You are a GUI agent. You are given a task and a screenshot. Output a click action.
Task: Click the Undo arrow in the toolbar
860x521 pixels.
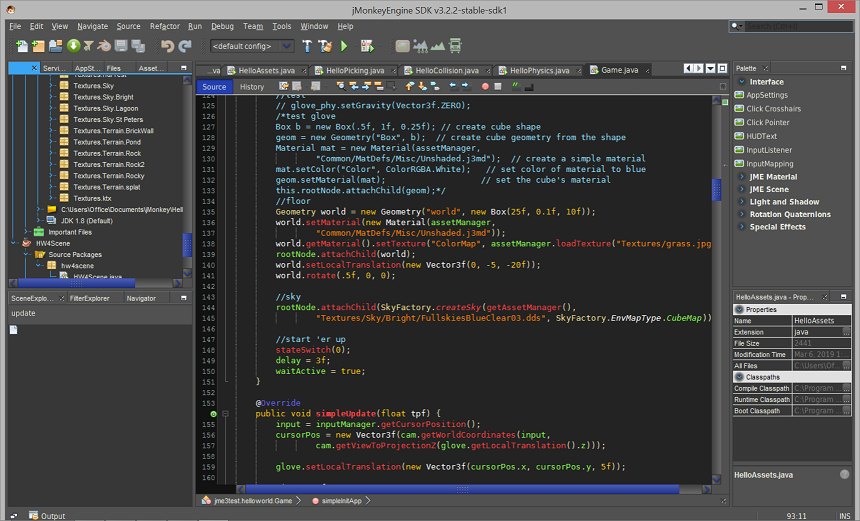click(x=168, y=46)
